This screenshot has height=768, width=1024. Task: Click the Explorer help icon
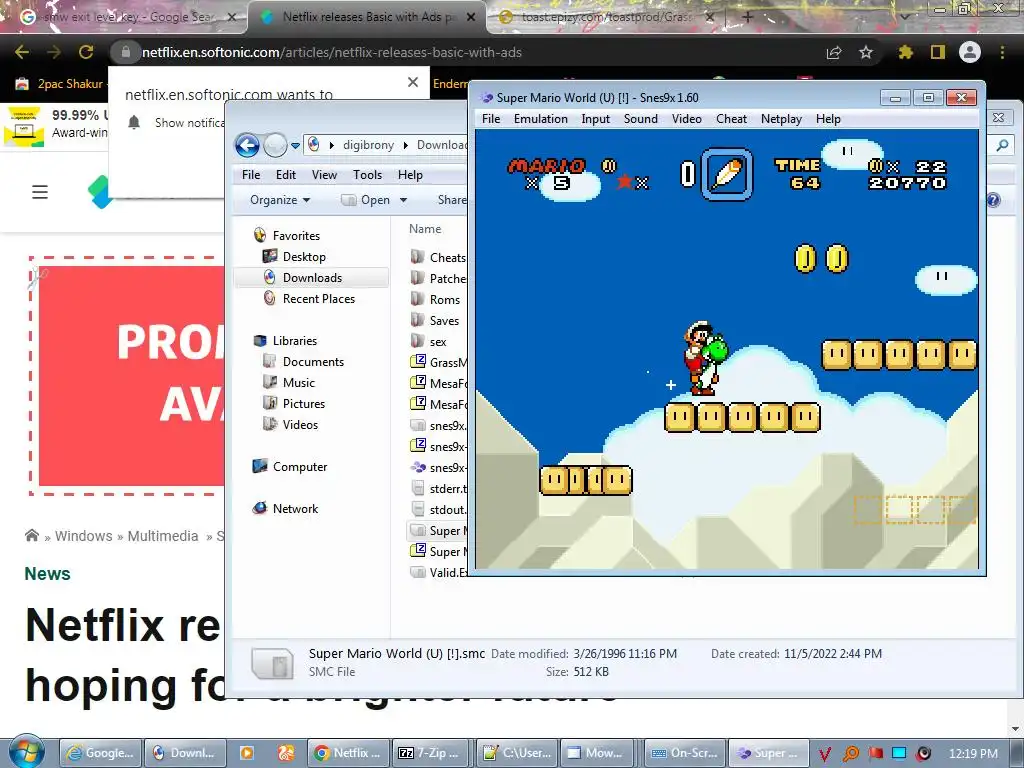click(x=993, y=200)
